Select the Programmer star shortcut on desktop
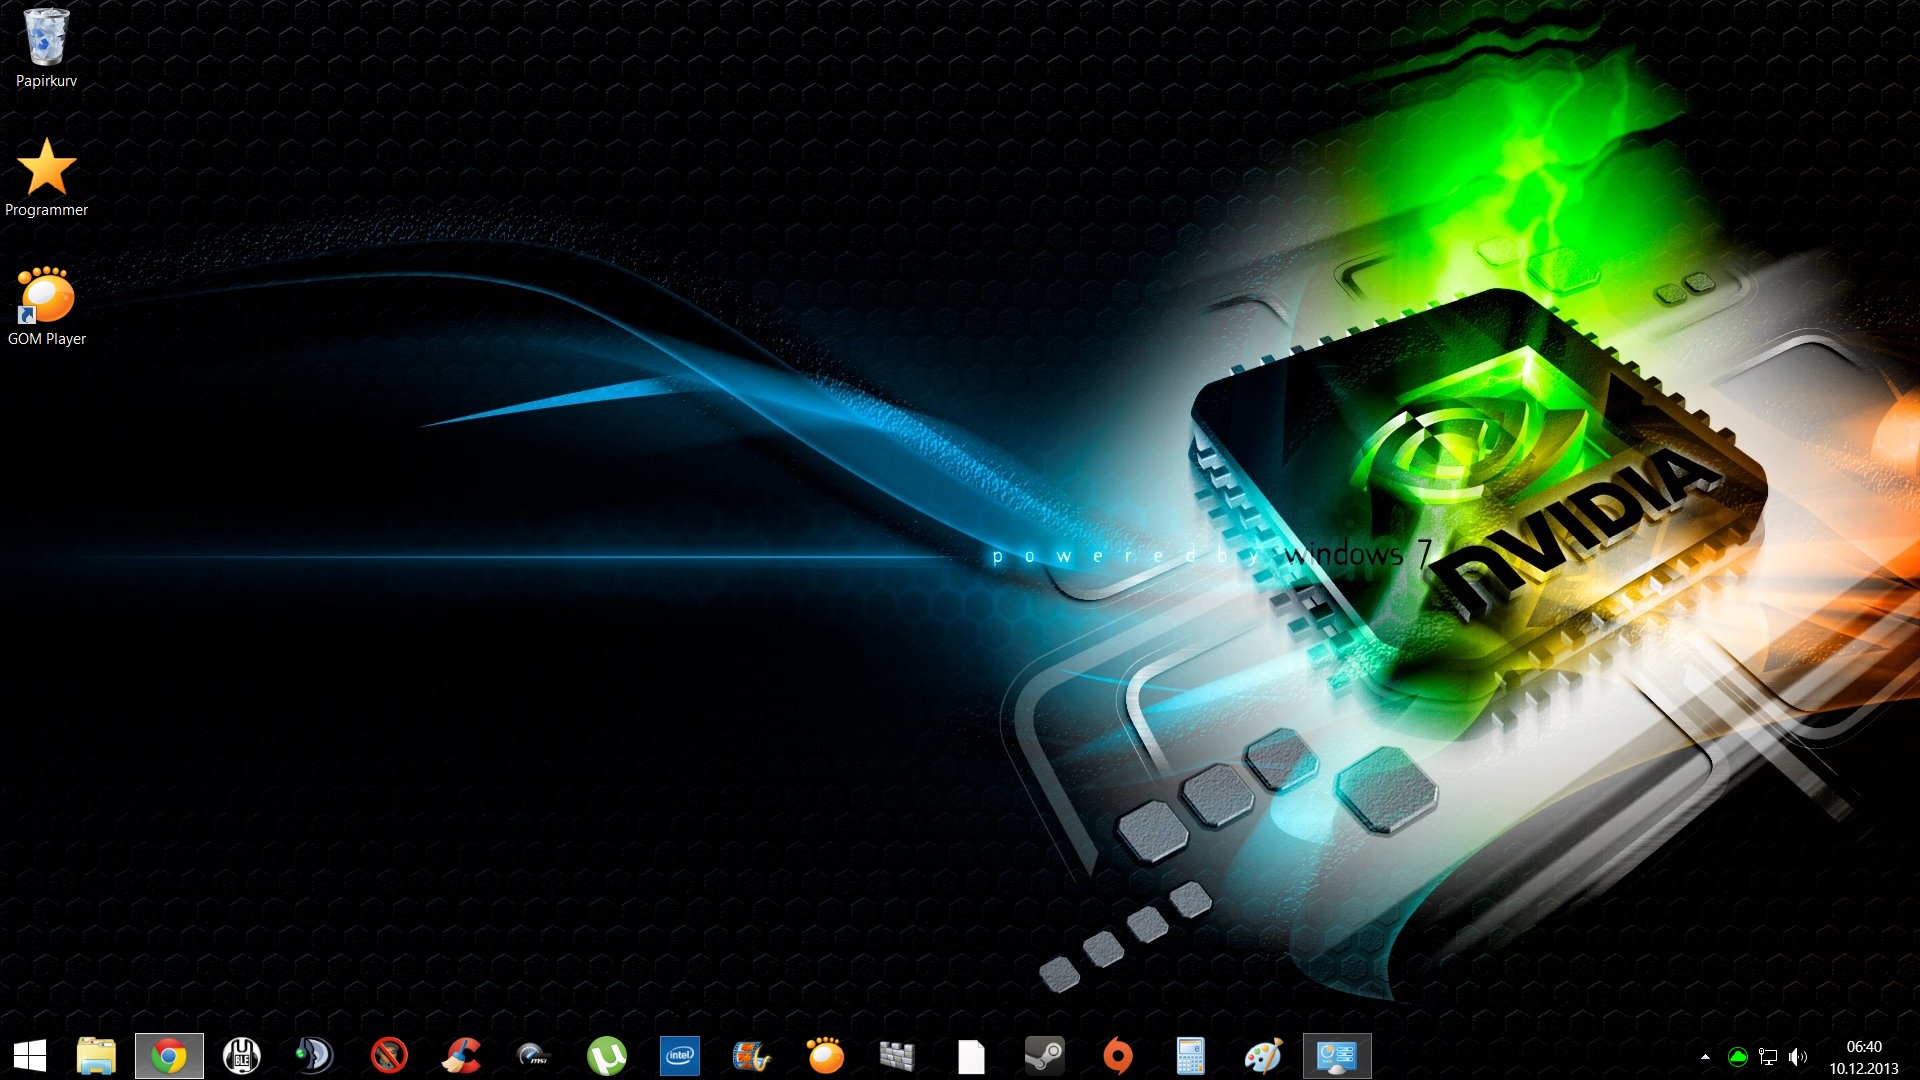1920x1080 pixels. pyautogui.click(x=46, y=177)
